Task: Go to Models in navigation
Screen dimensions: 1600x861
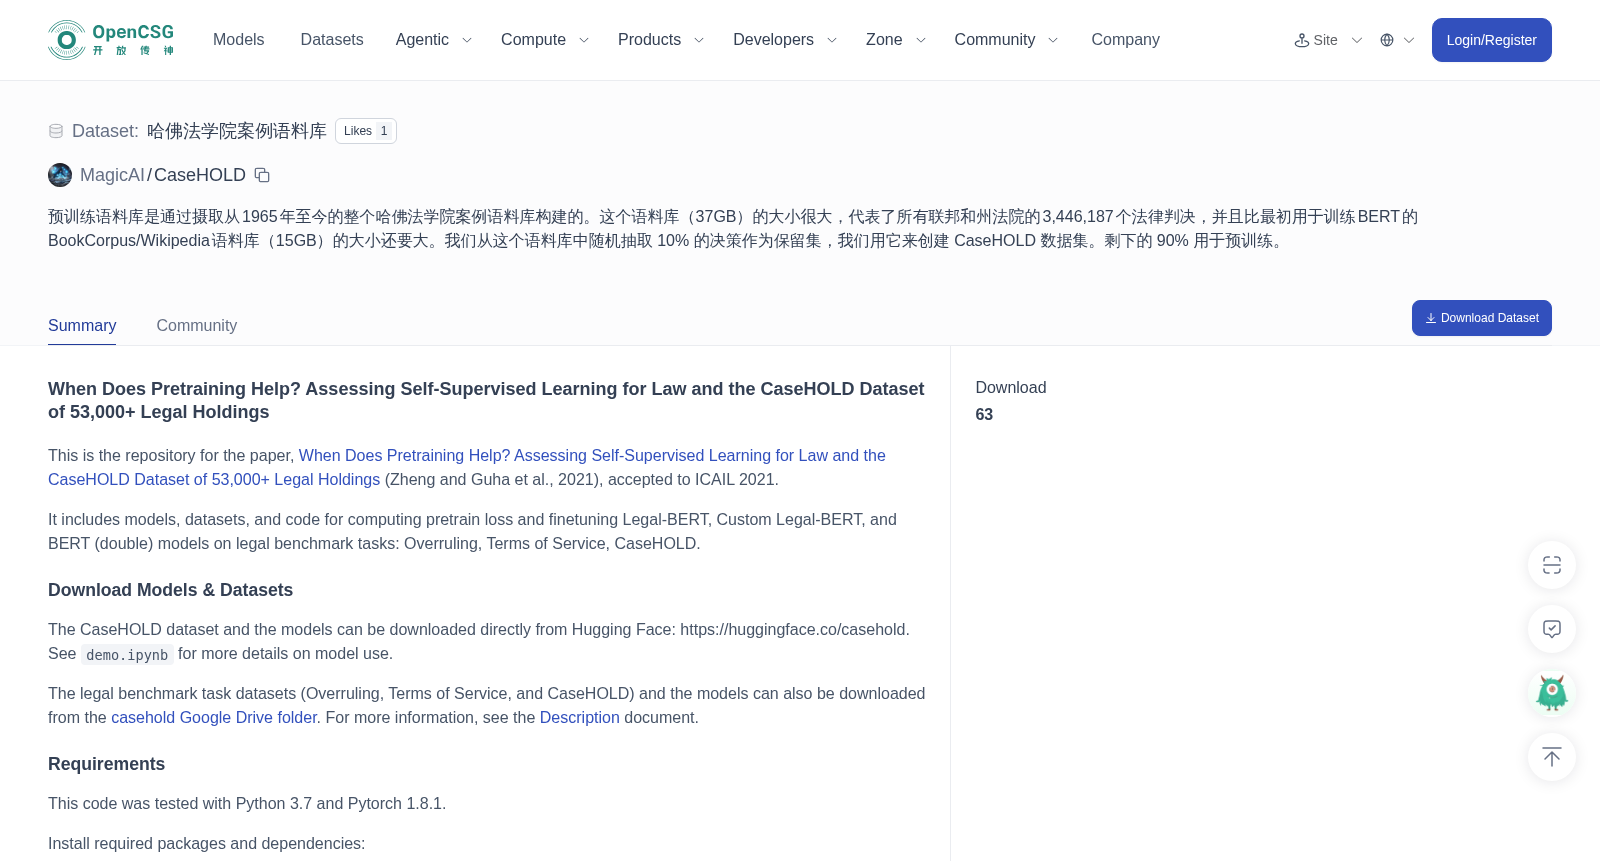Action: click(239, 40)
